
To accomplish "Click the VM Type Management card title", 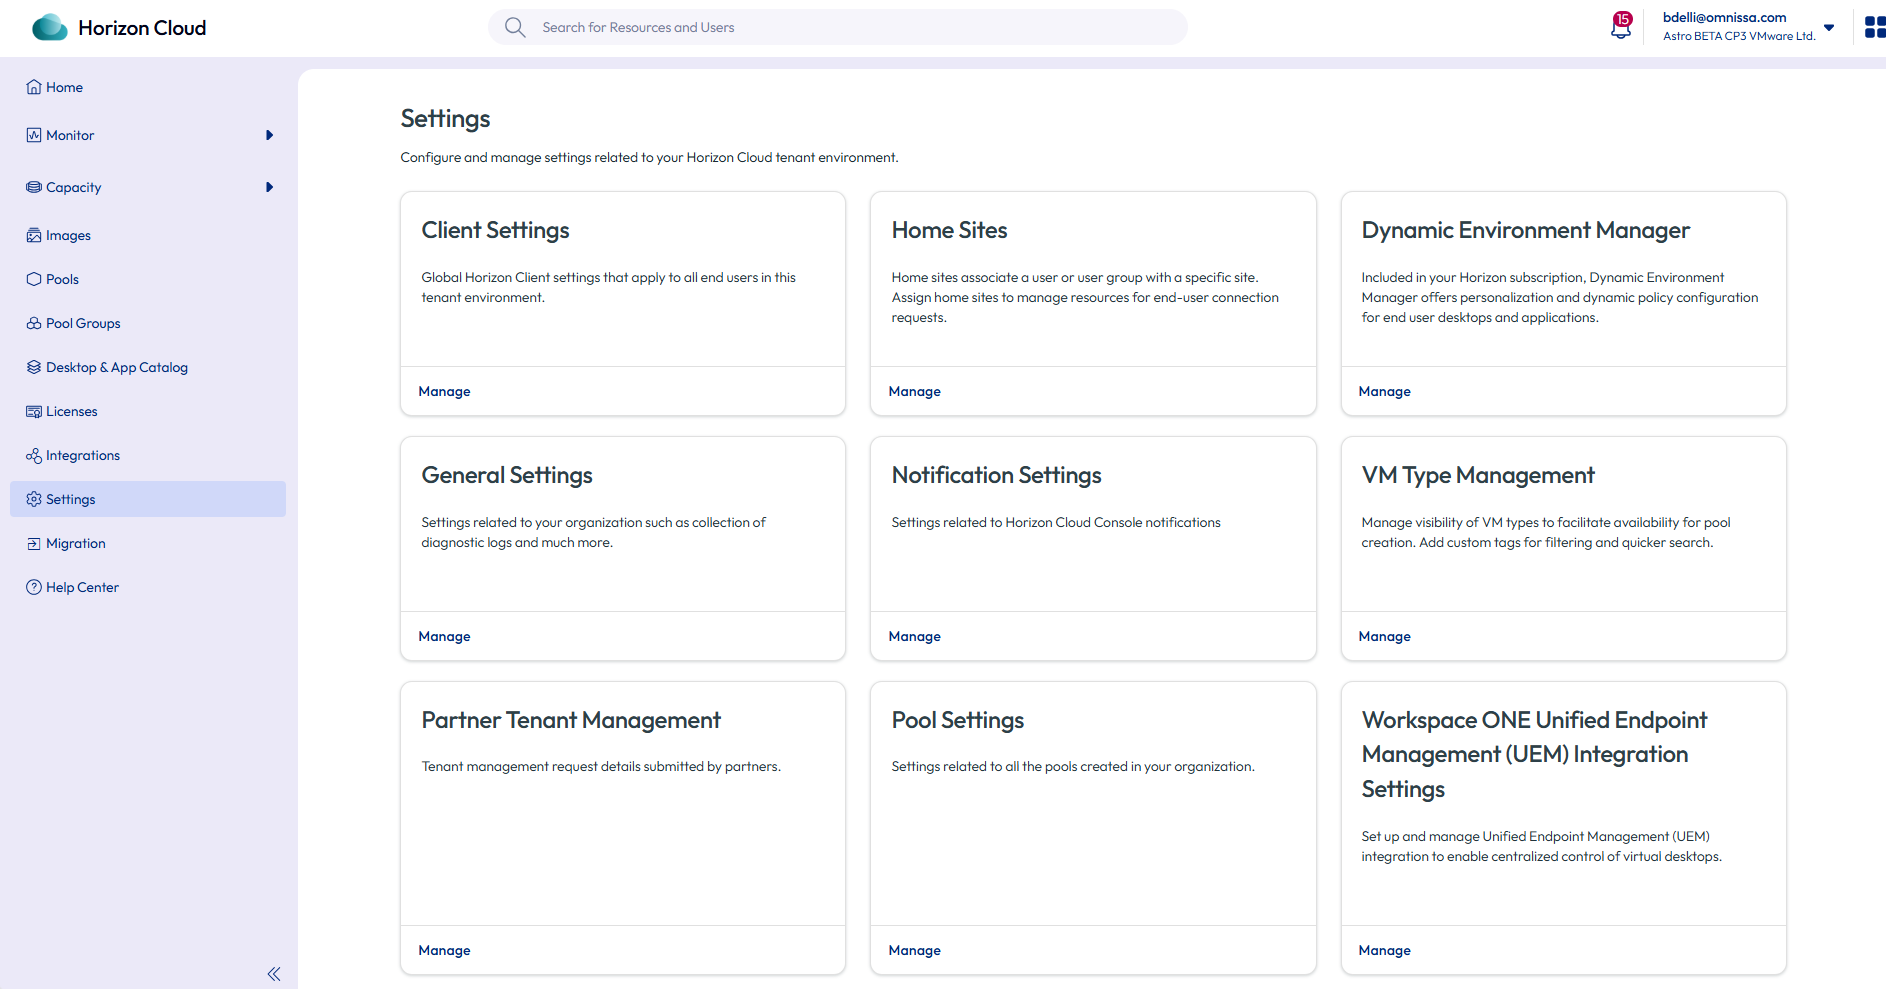I will click(x=1477, y=475).
